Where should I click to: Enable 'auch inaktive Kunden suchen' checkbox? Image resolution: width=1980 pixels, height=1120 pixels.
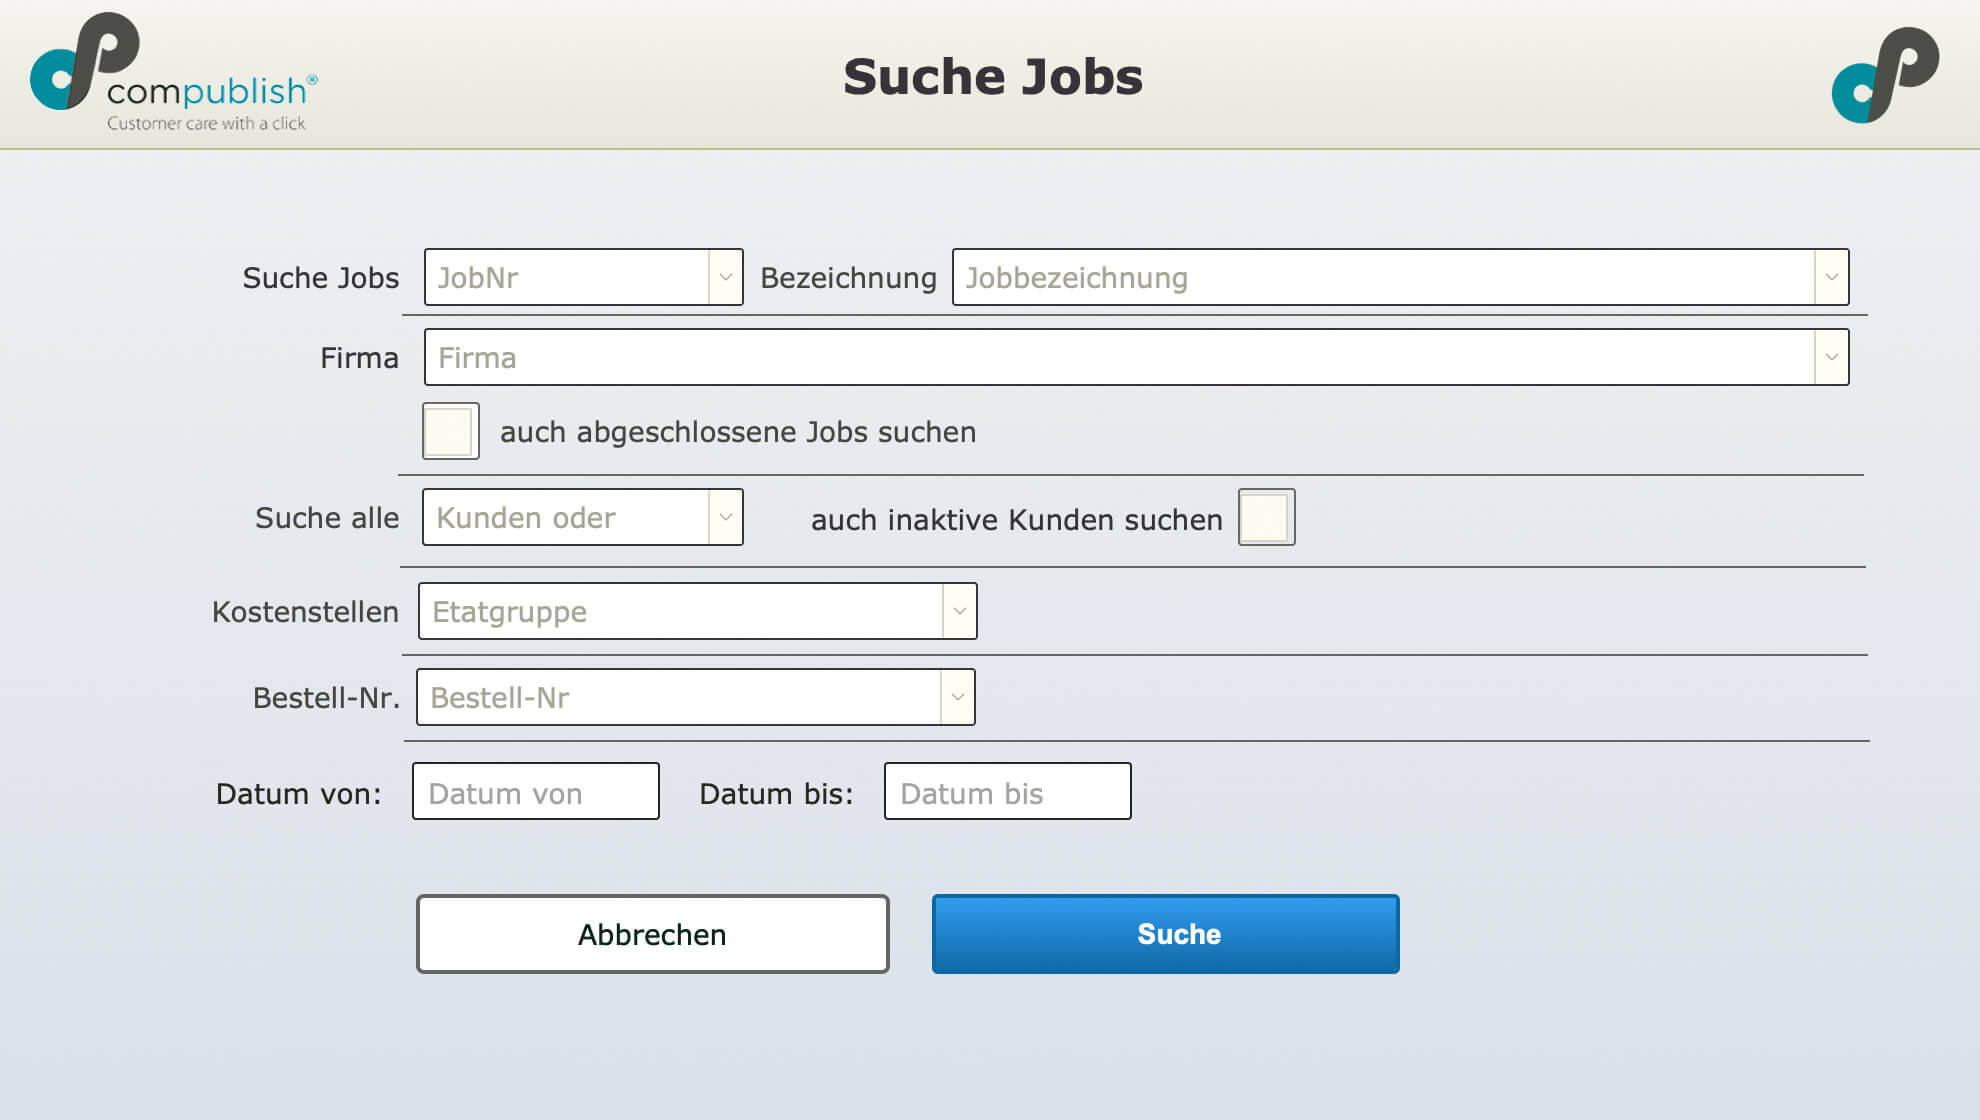click(1266, 517)
